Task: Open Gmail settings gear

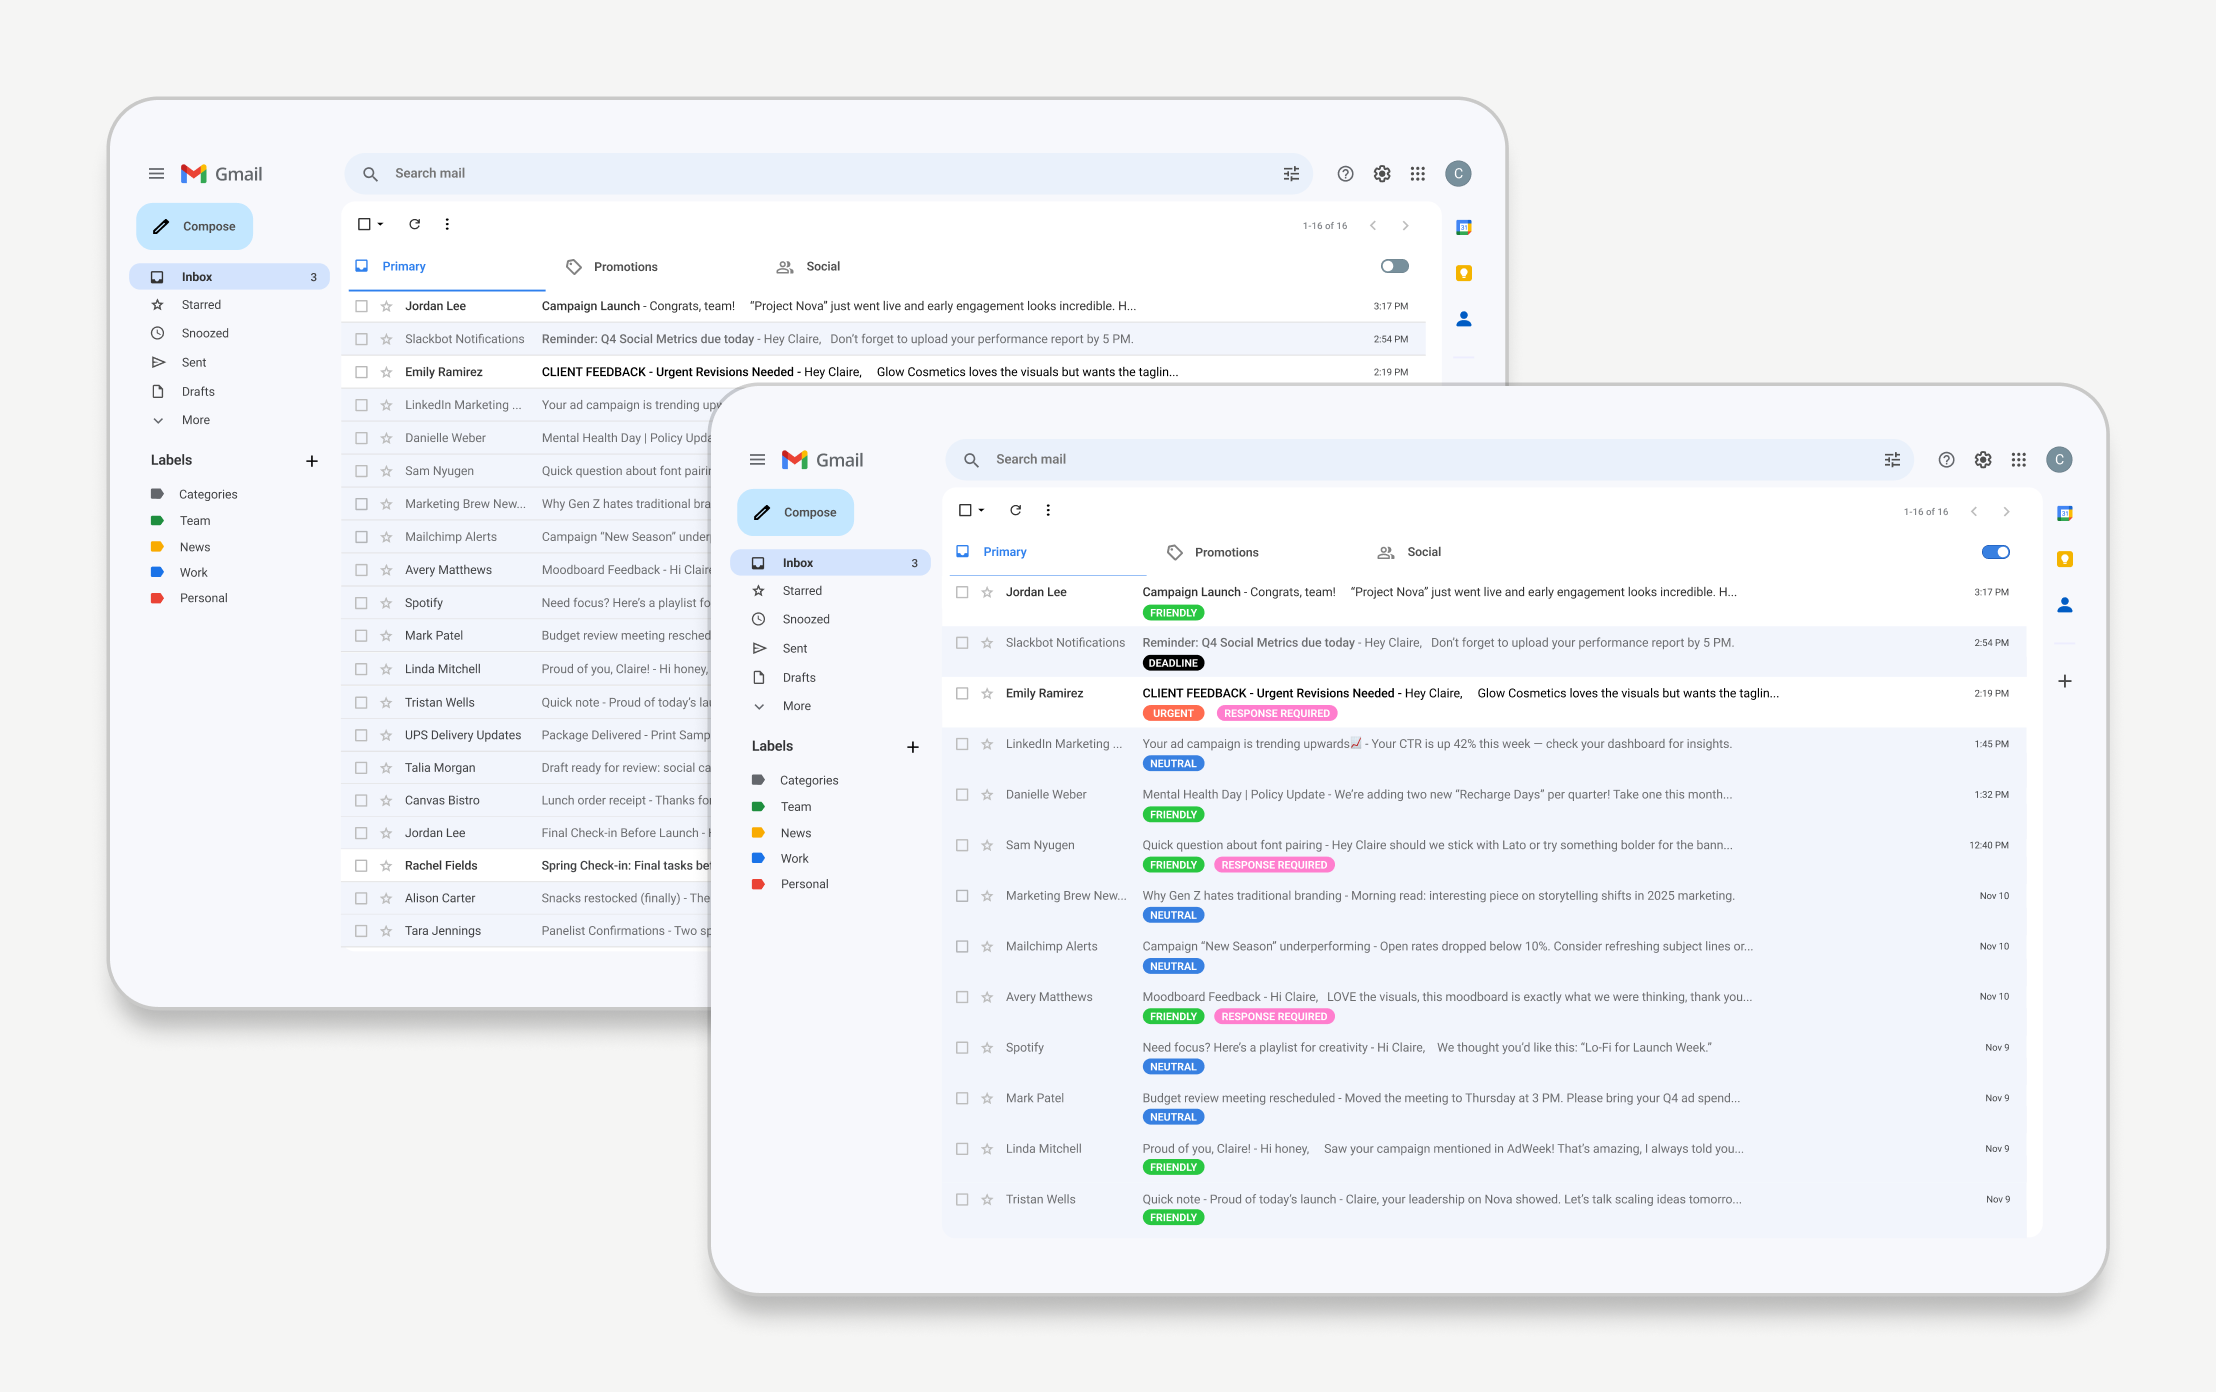Action: coord(1983,459)
